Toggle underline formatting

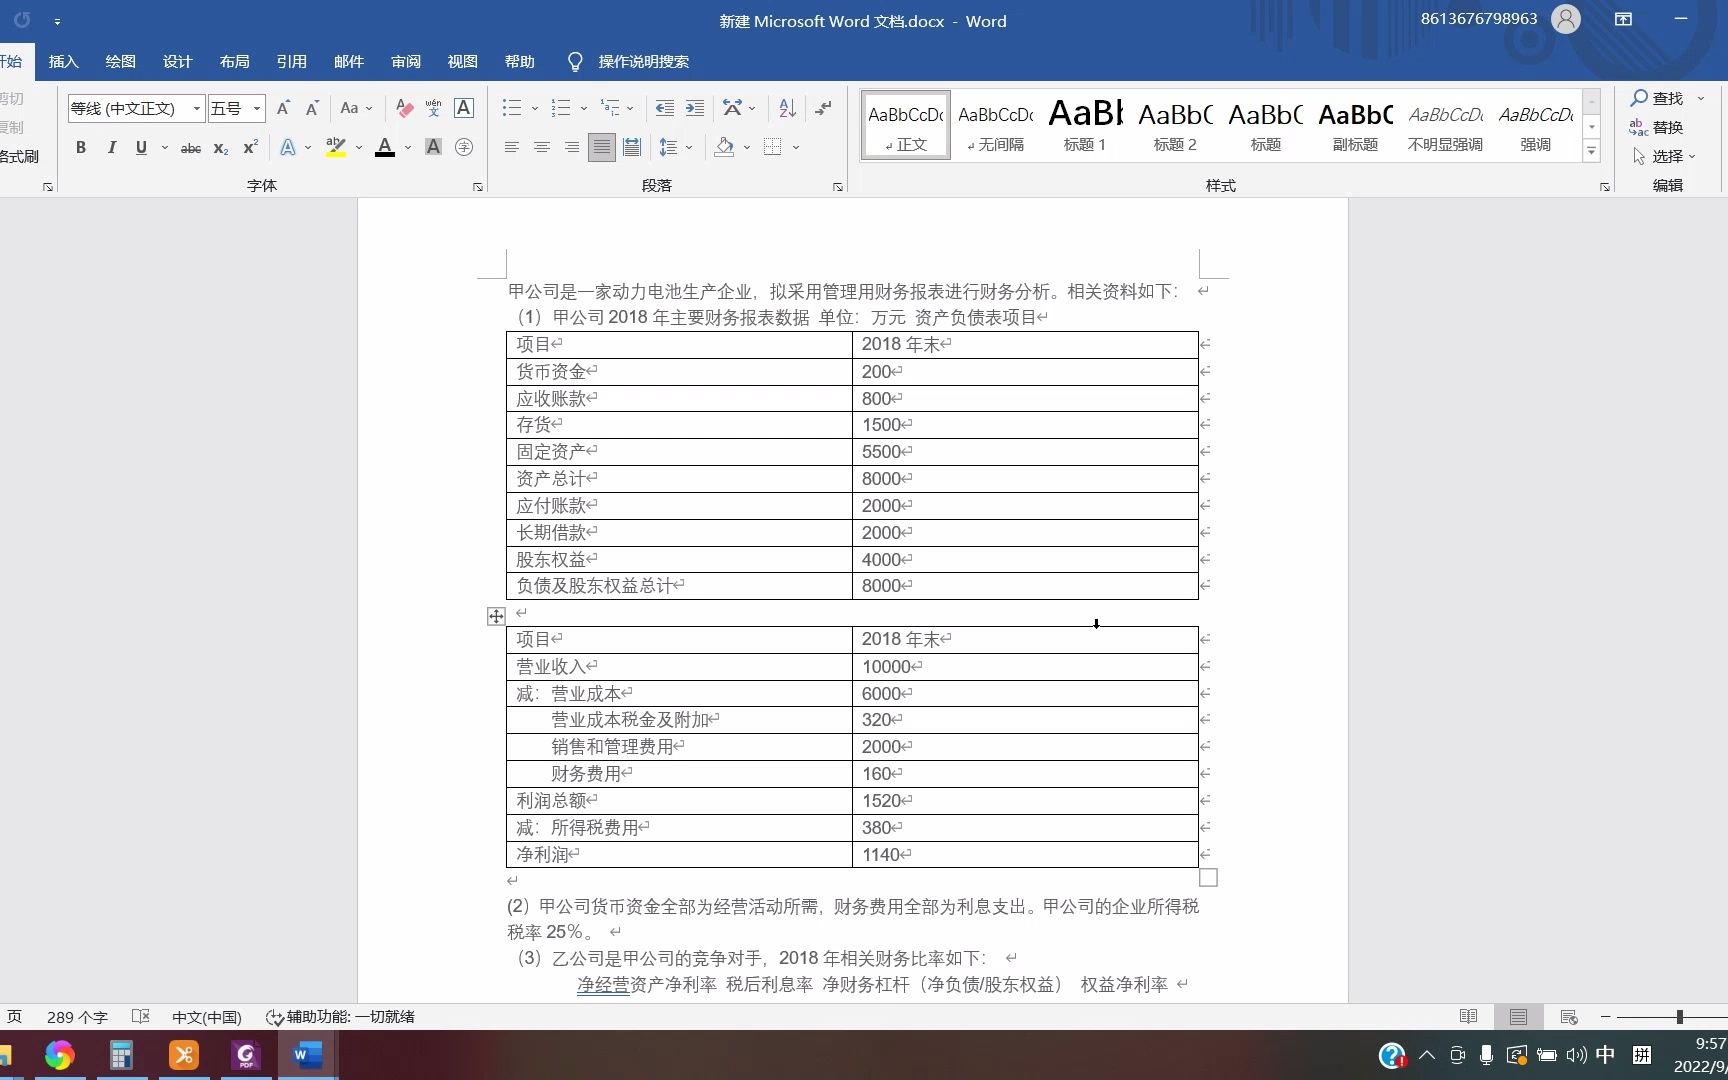141,147
